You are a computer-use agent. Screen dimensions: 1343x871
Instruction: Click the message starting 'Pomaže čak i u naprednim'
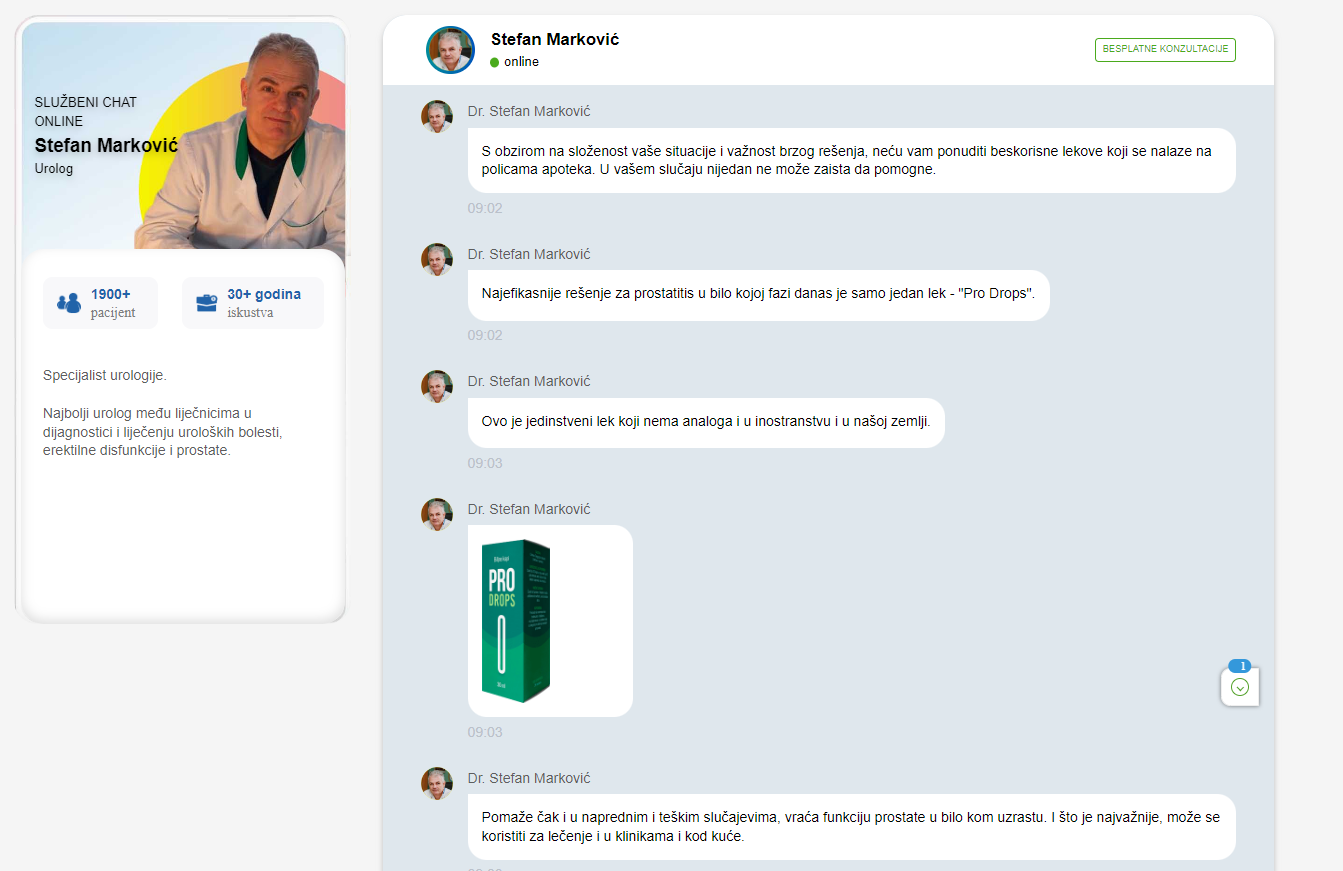[852, 827]
